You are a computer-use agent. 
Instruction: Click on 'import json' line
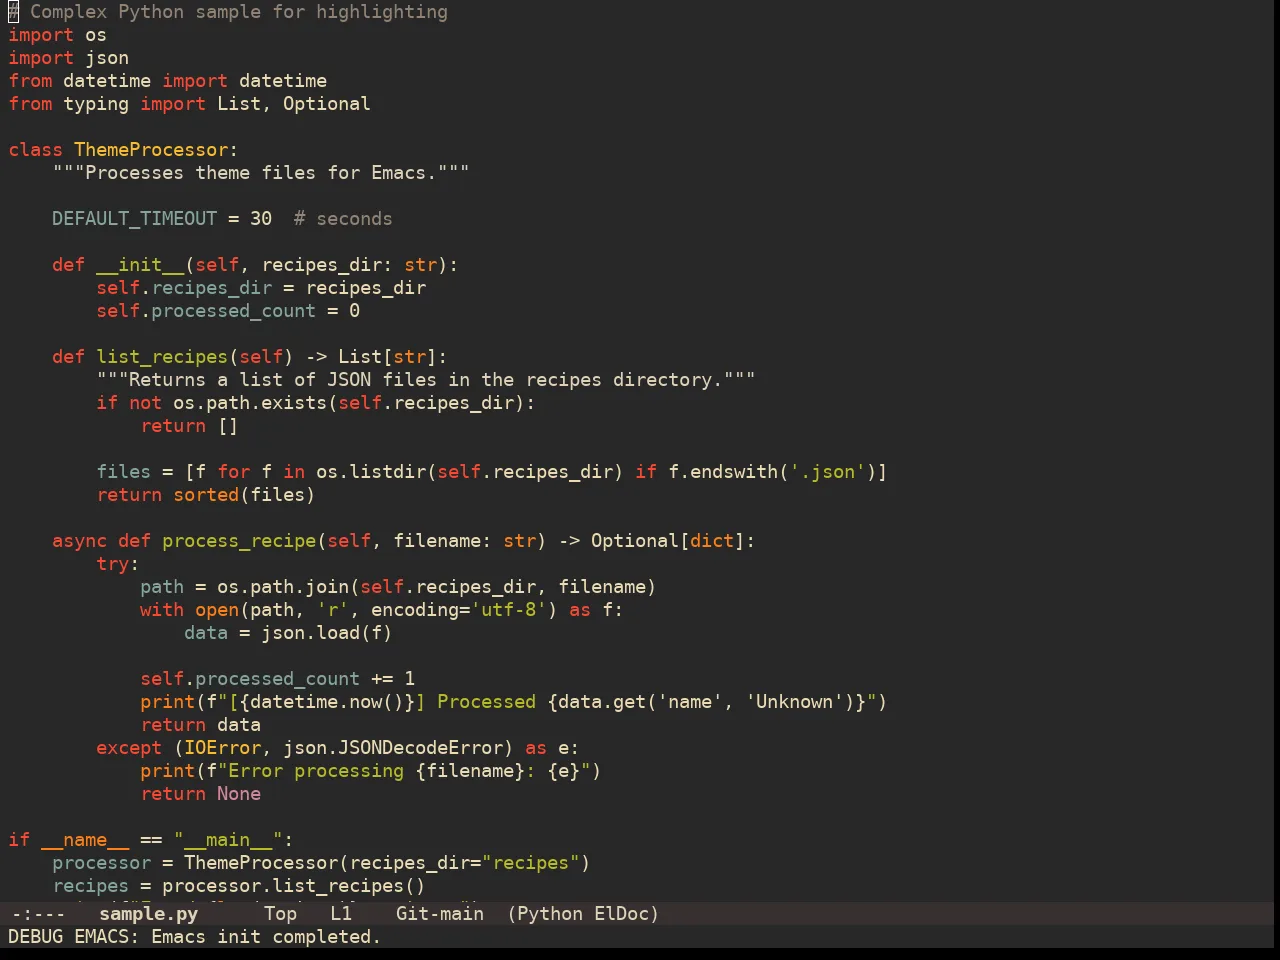[68, 57]
